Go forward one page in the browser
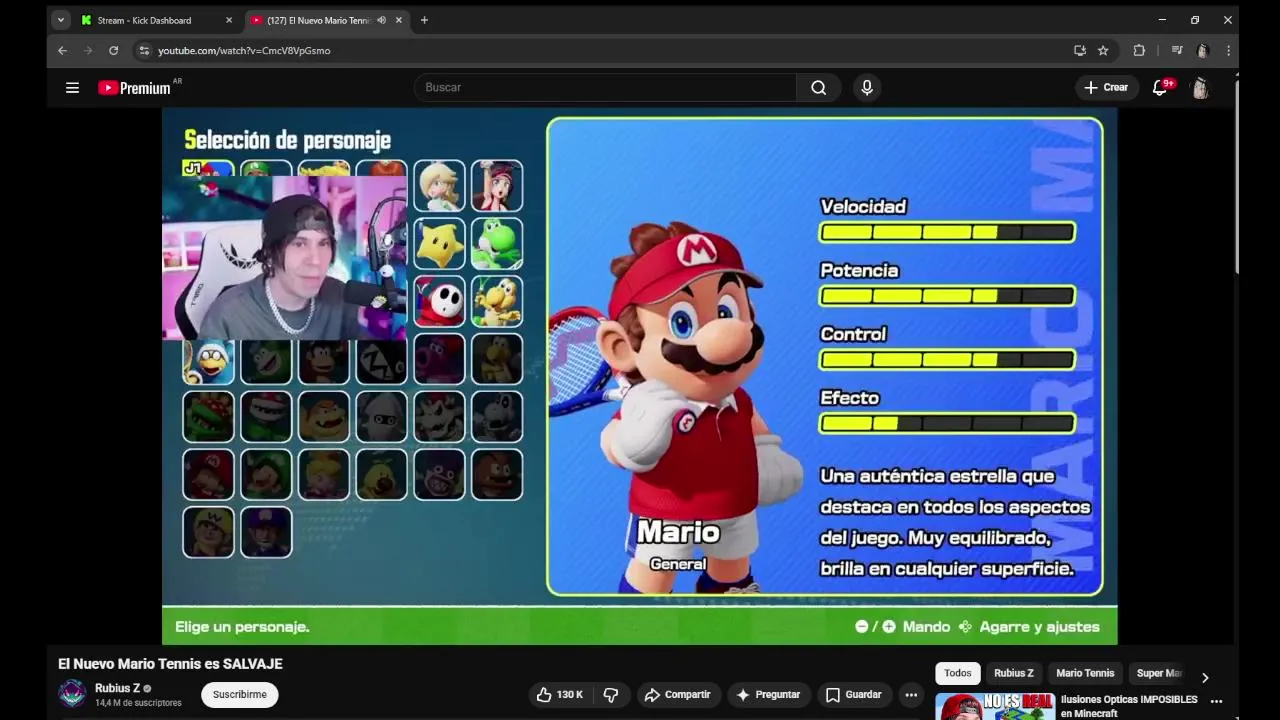 tap(88, 50)
